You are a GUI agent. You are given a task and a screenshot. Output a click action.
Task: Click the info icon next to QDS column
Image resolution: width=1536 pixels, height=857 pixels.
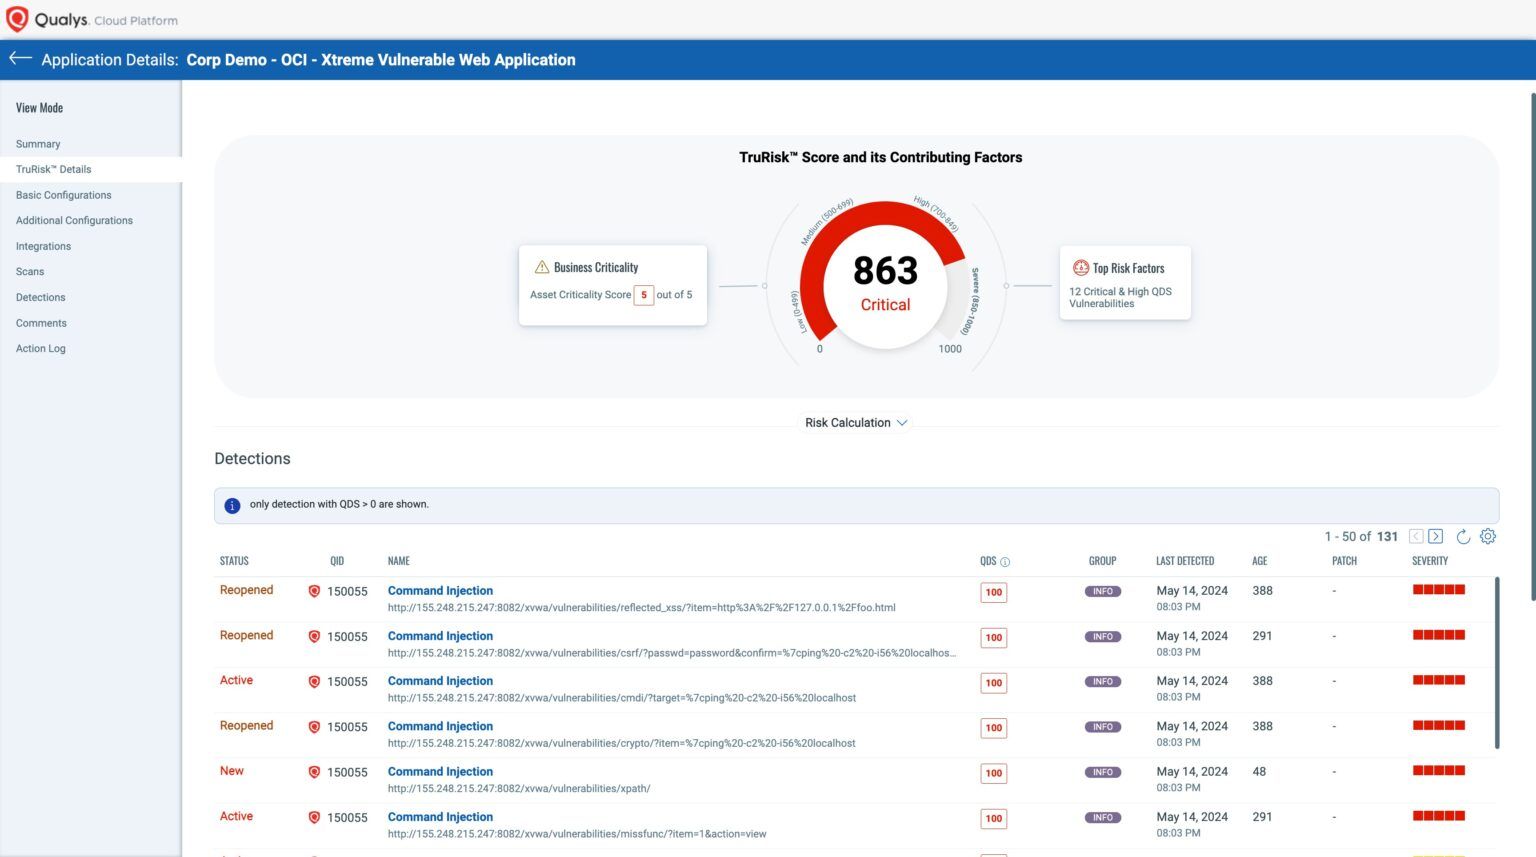1004,561
